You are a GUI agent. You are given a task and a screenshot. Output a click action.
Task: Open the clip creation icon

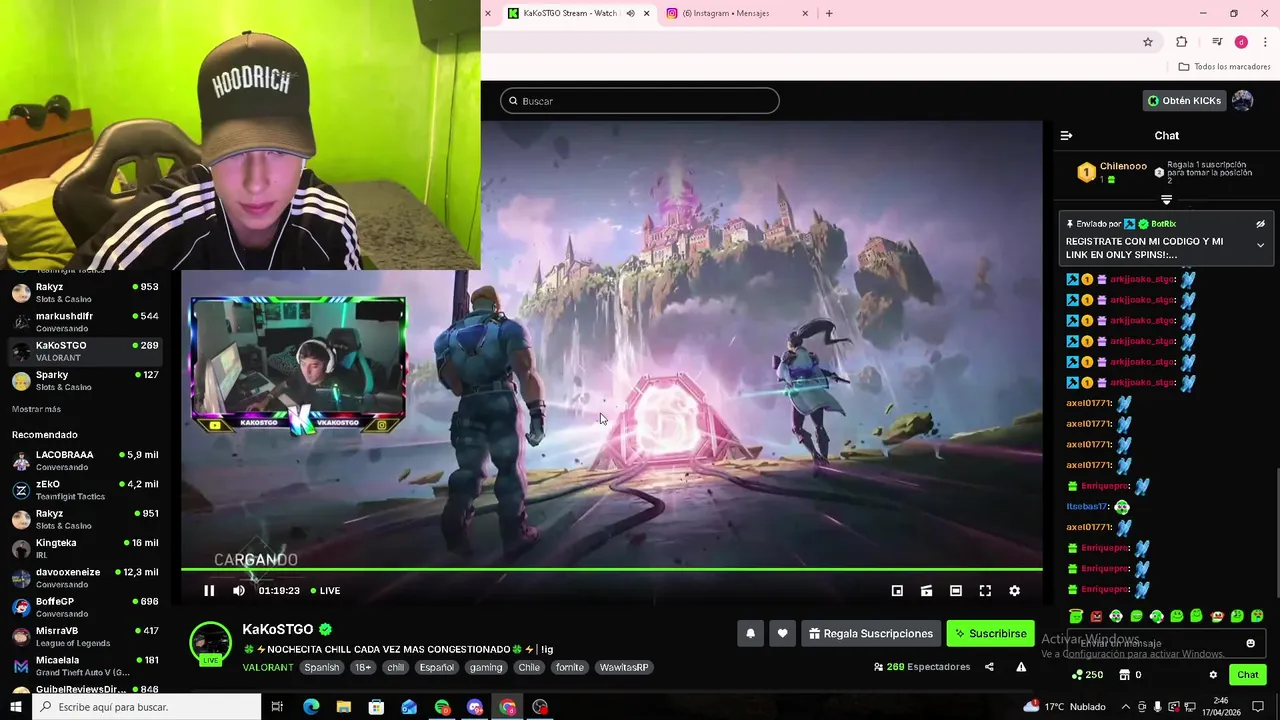point(926,591)
